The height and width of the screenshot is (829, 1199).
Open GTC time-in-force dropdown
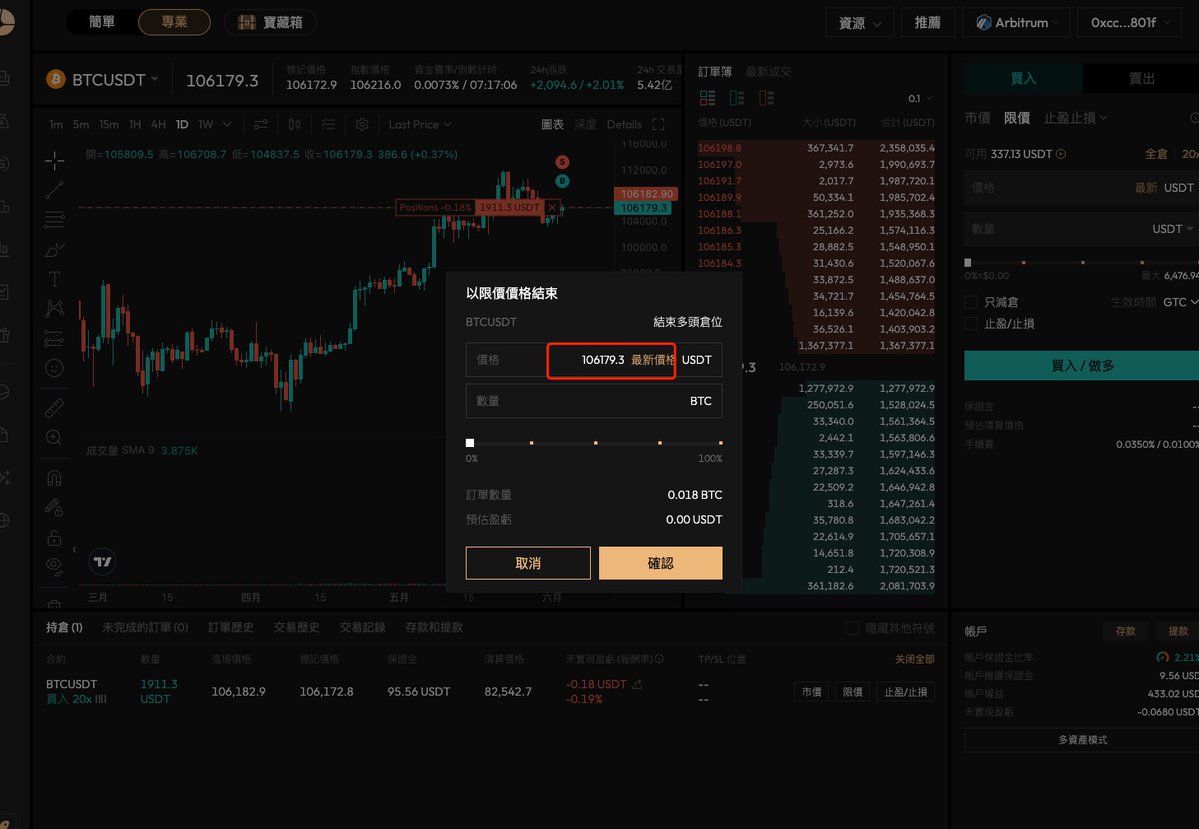[1180, 302]
